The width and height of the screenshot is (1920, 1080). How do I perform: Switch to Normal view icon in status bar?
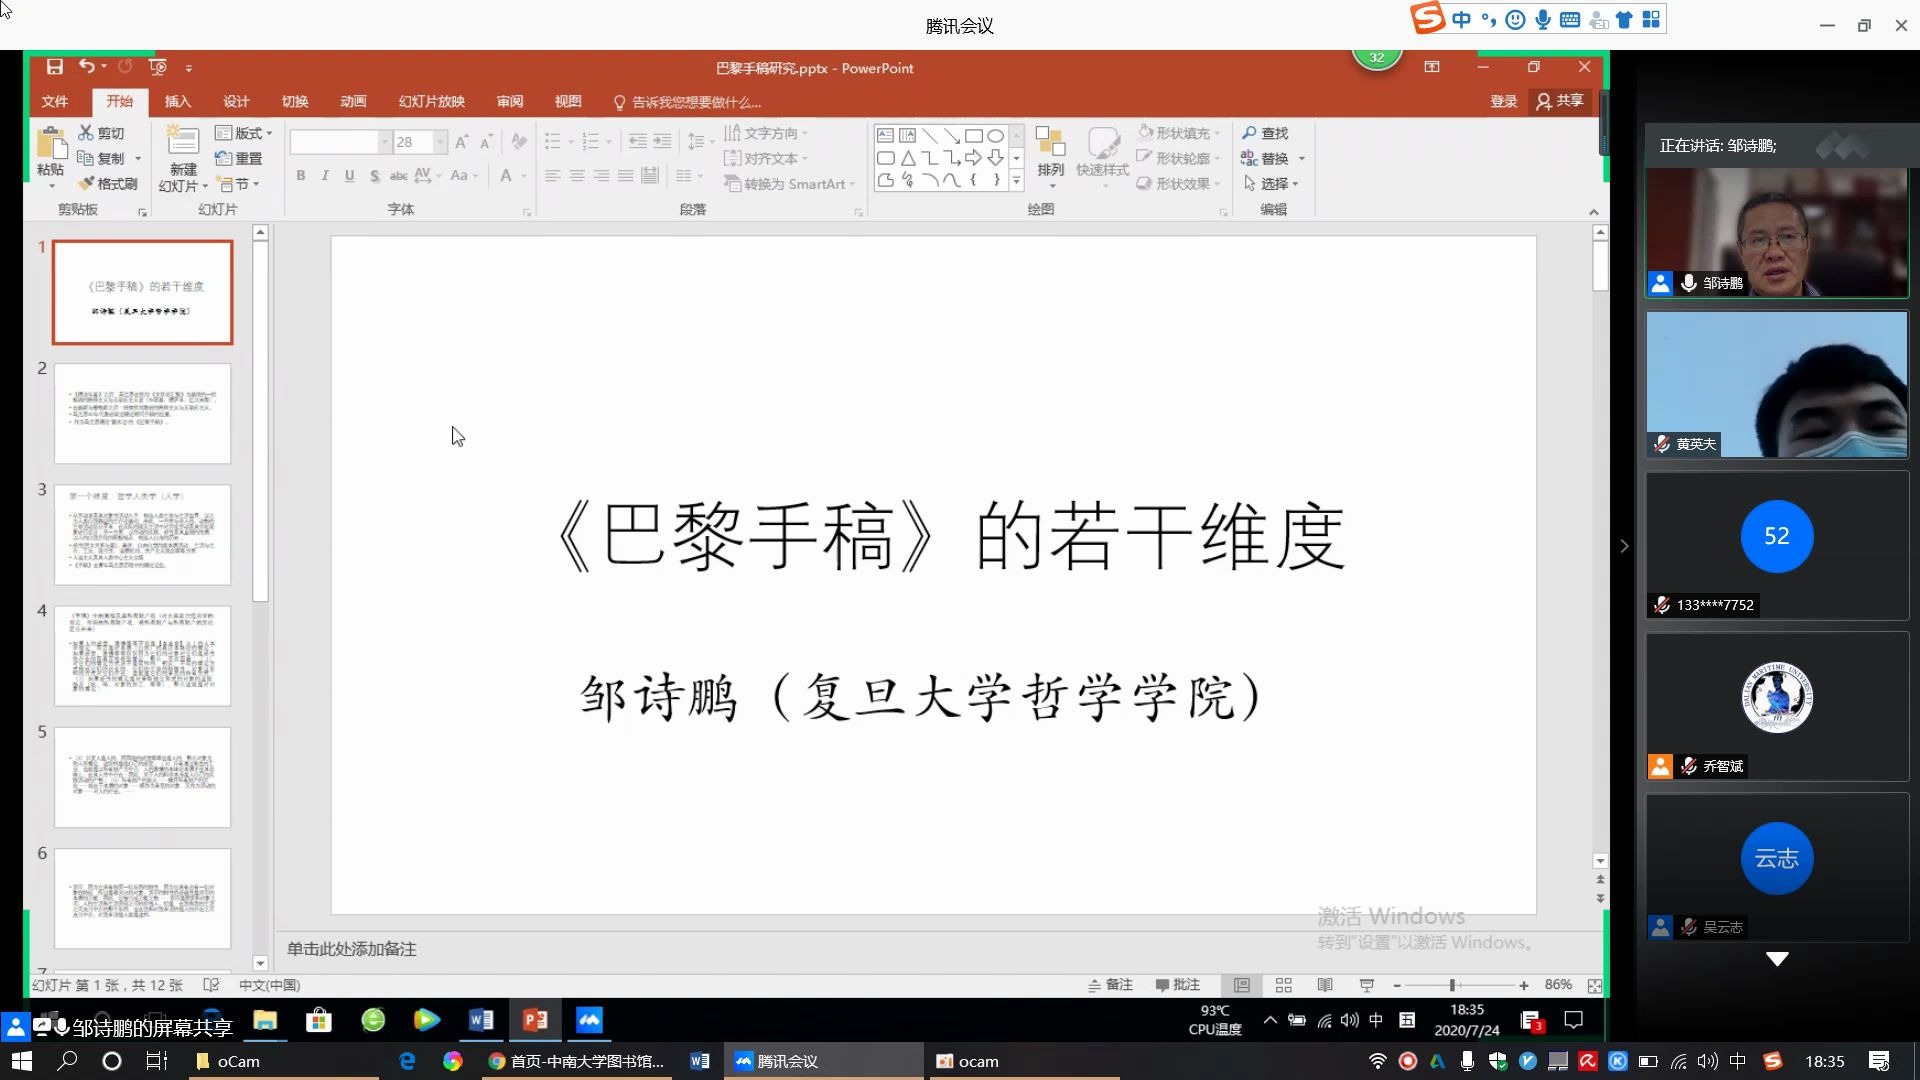point(1242,985)
